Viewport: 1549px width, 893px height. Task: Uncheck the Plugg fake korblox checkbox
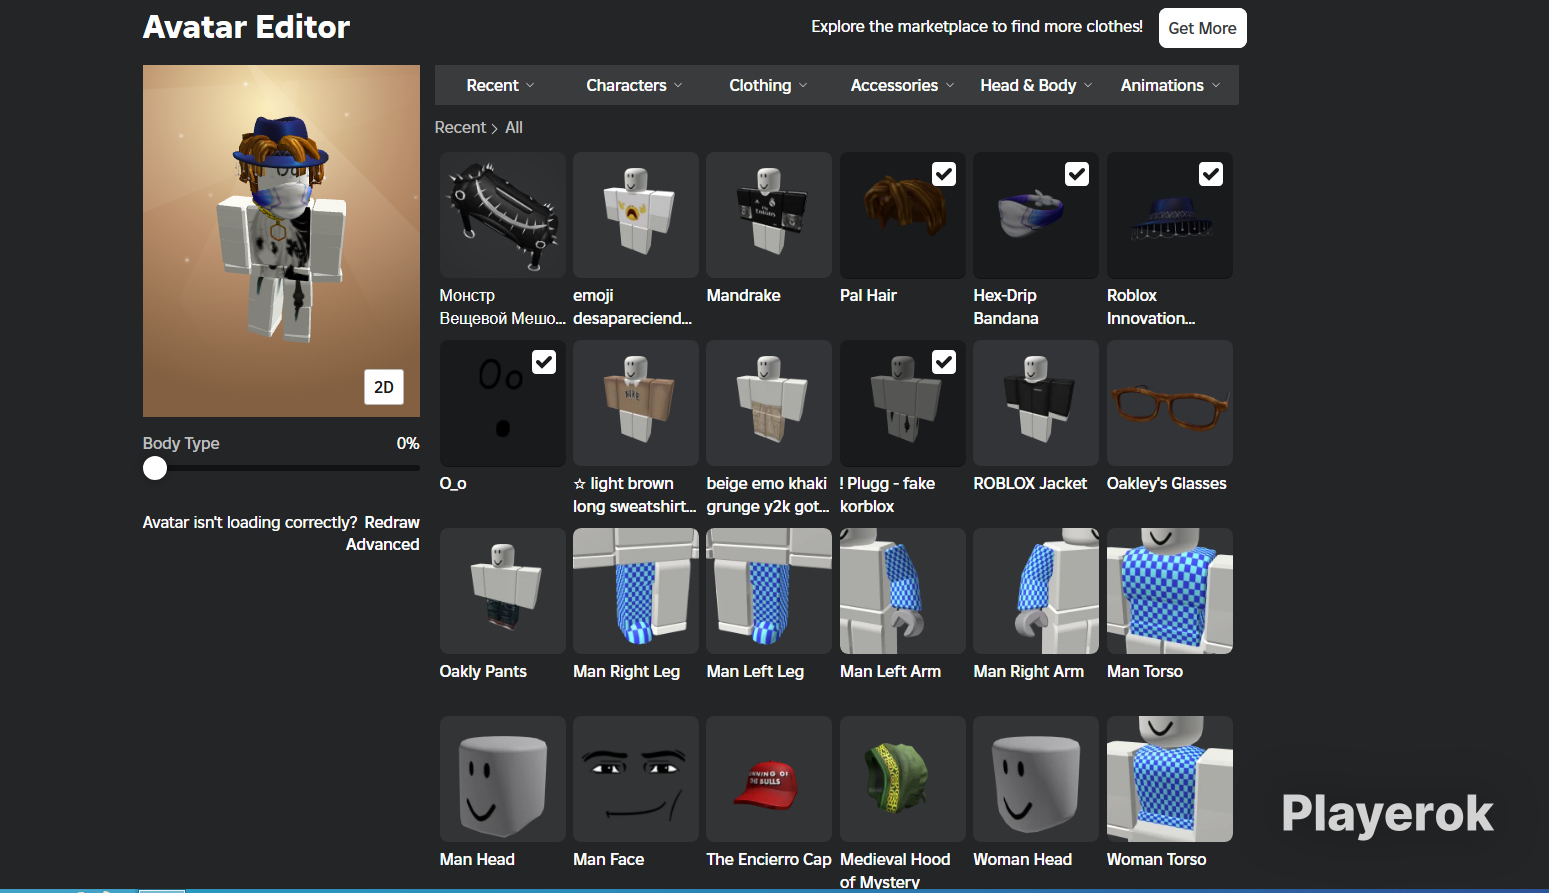click(944, 362)
